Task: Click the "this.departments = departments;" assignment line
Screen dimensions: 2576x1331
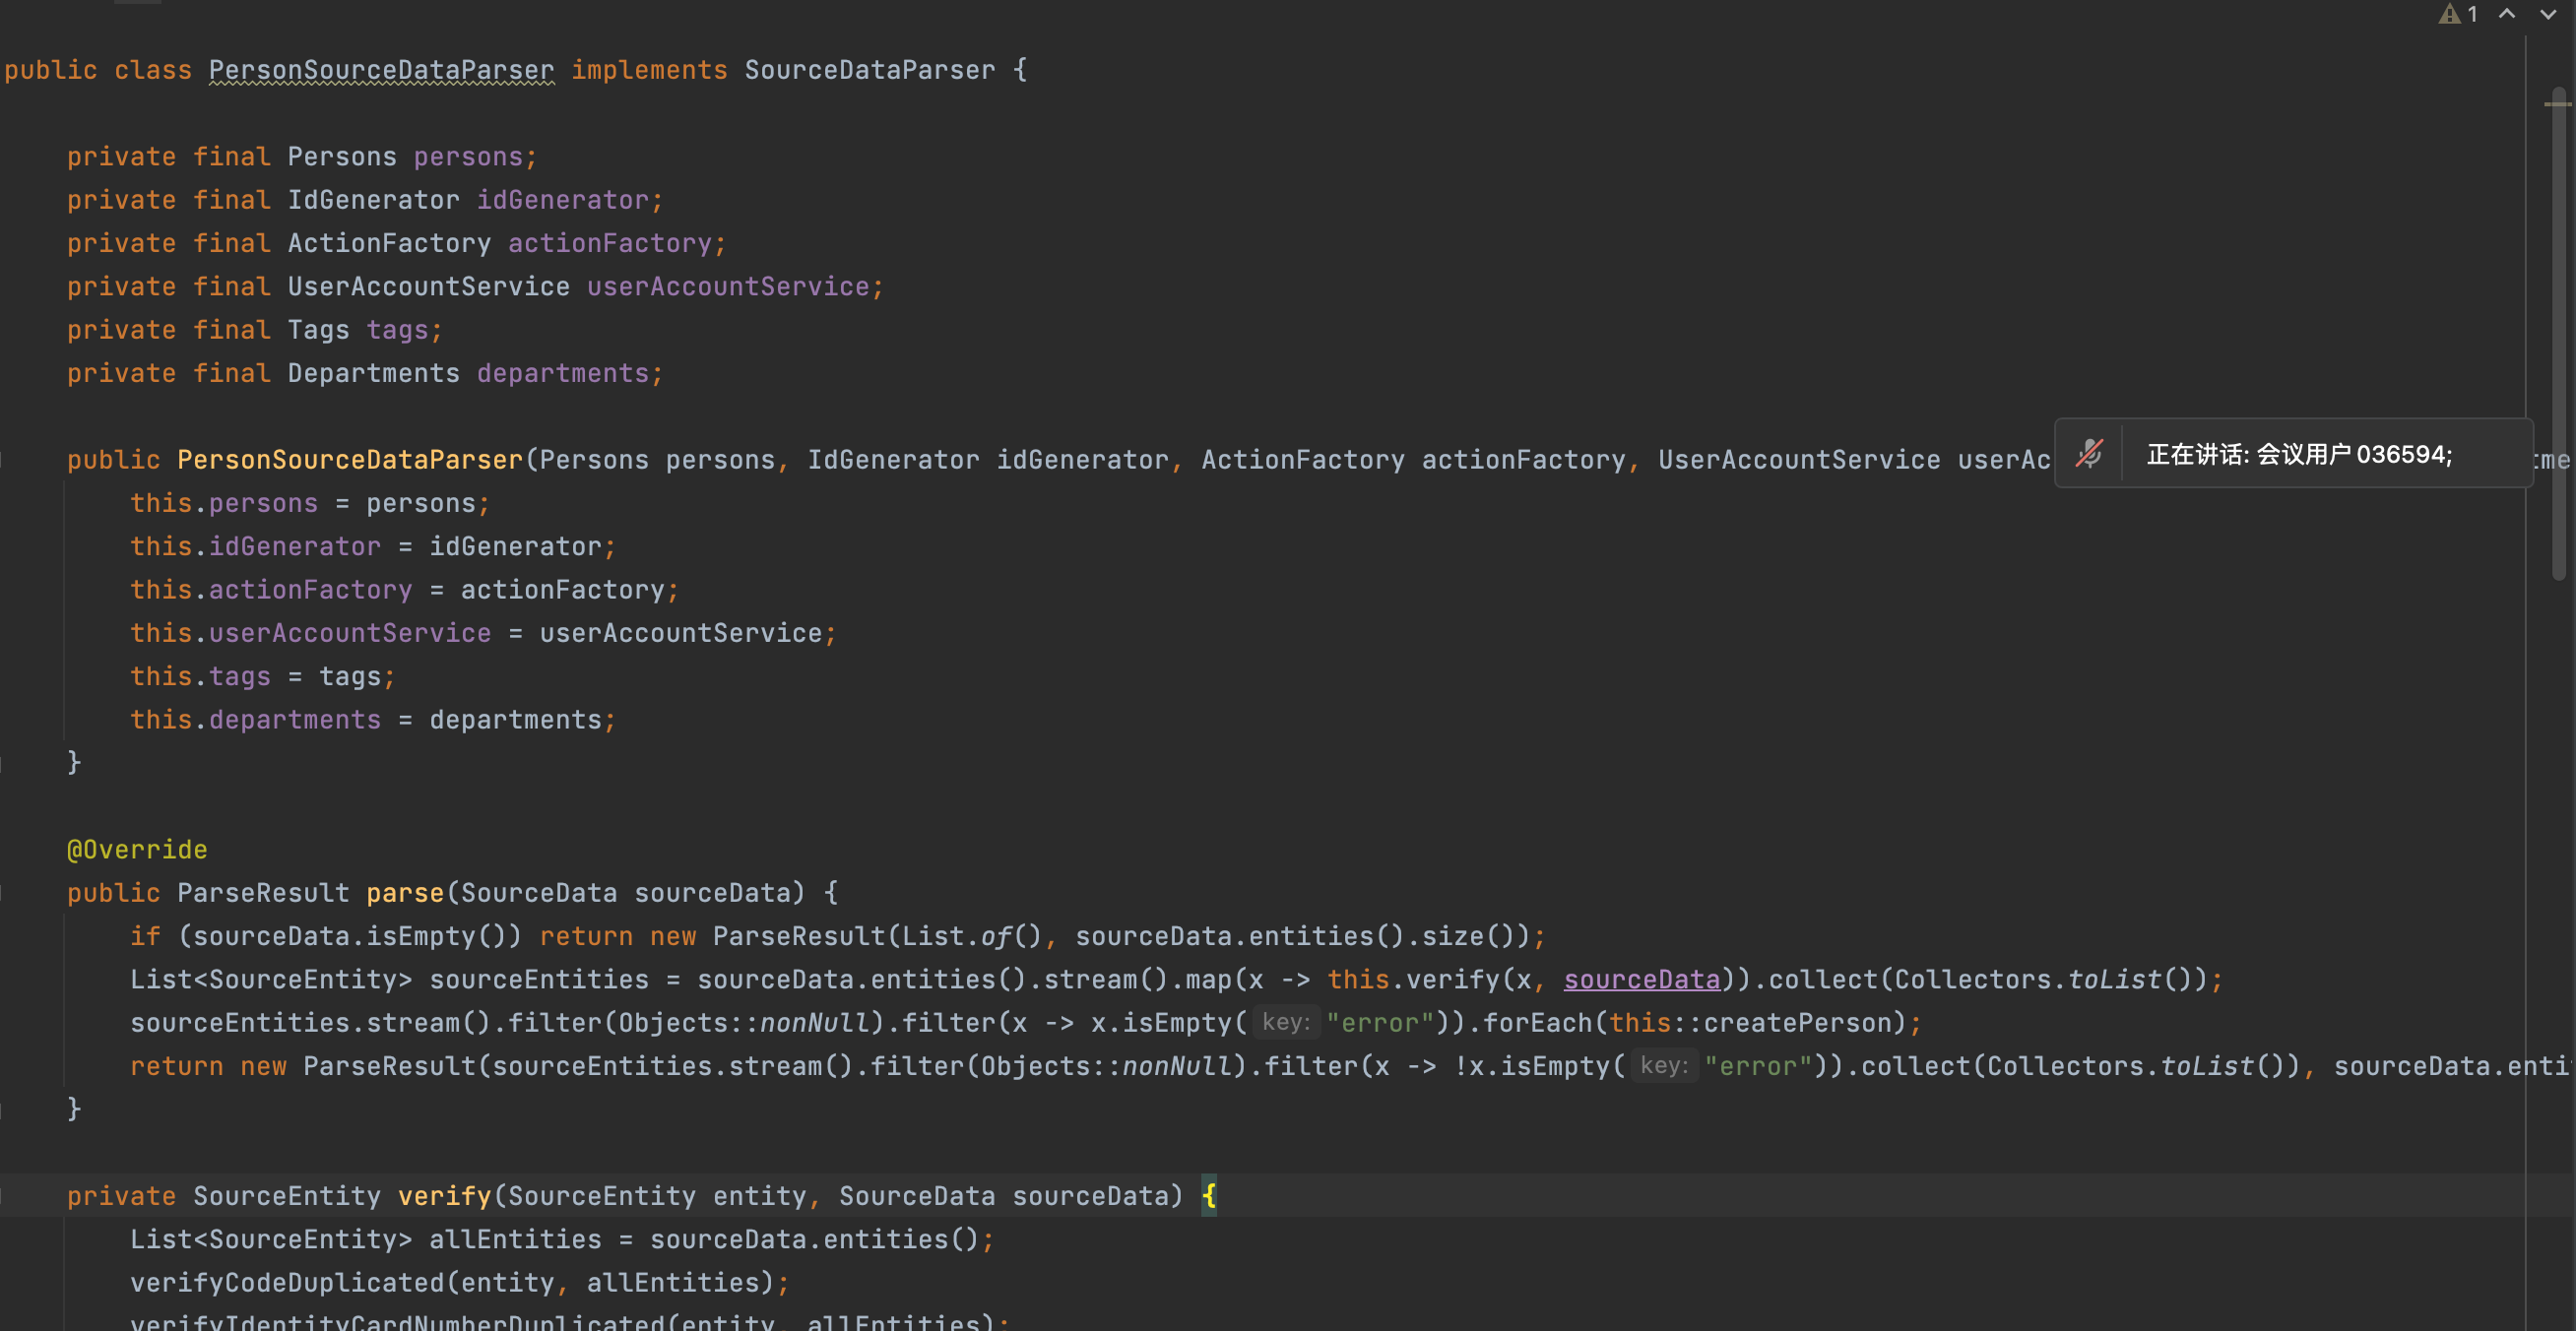Action: [x=373, y=720]
